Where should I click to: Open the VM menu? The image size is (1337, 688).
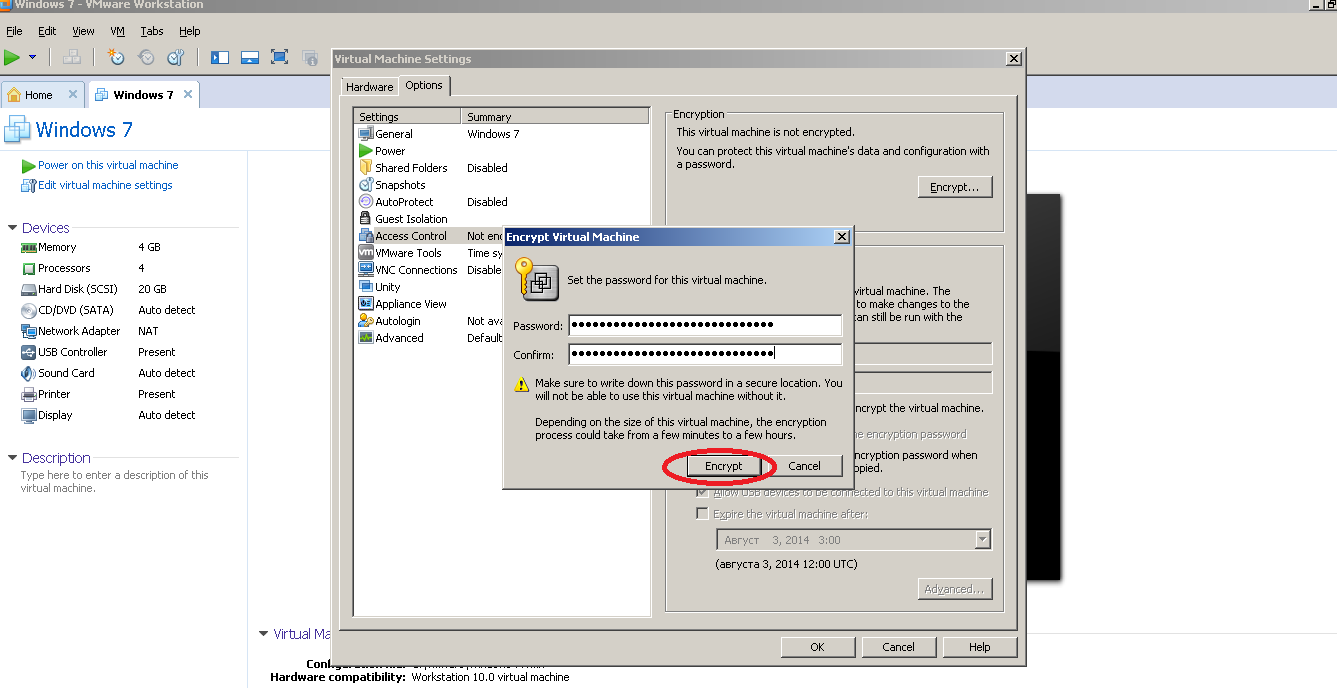tap(118, 31)
